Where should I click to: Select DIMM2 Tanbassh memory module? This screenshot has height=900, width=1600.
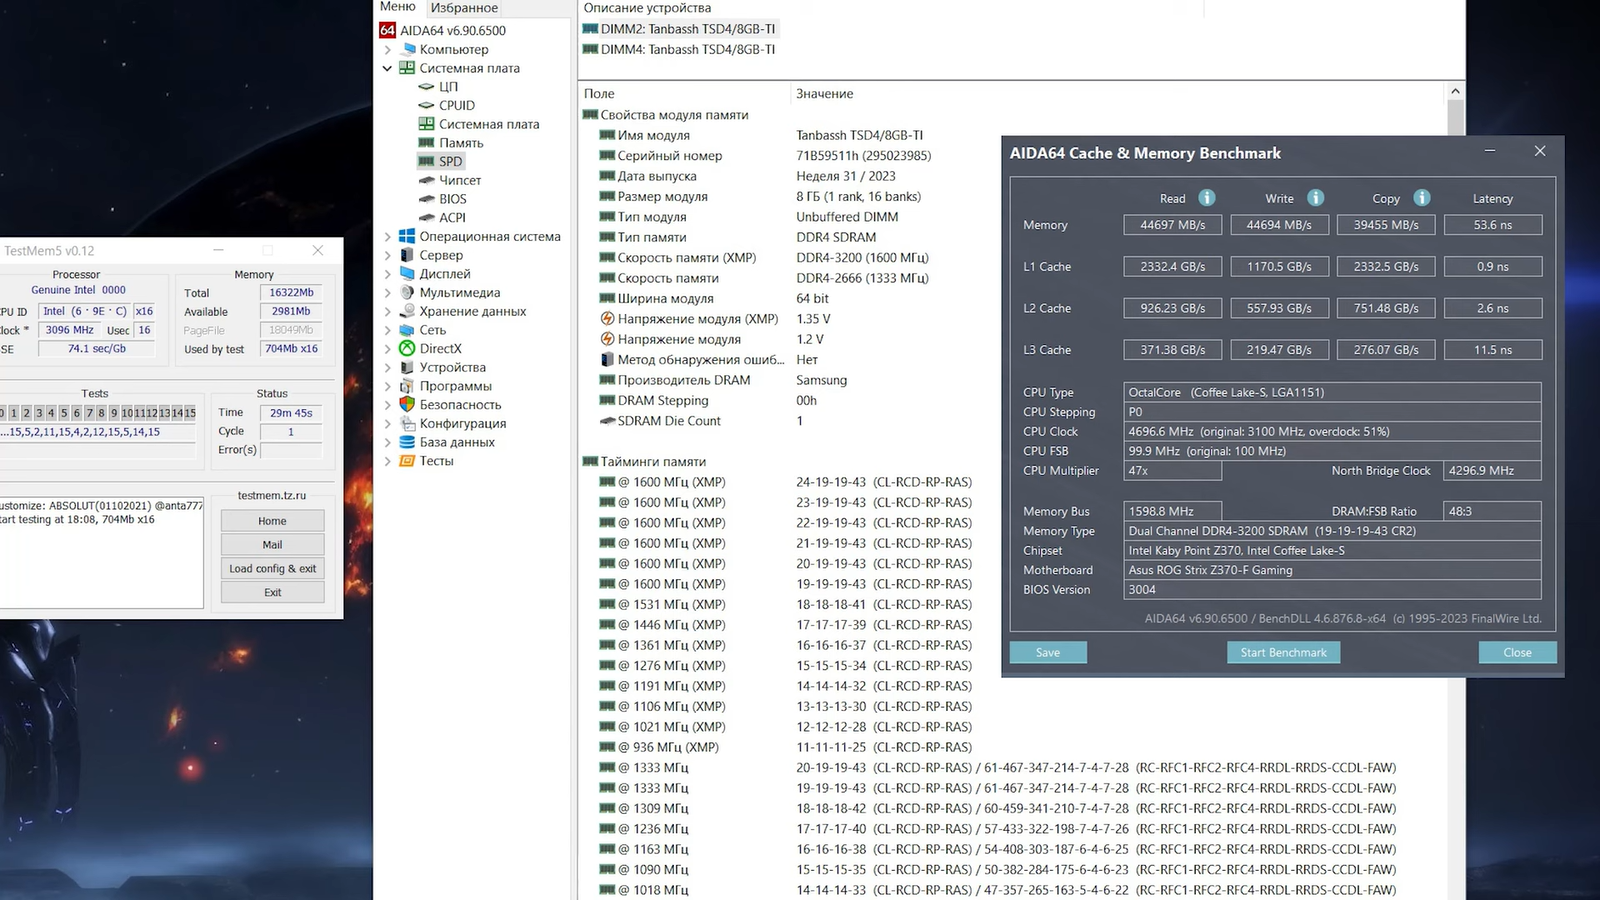[687, 29]
